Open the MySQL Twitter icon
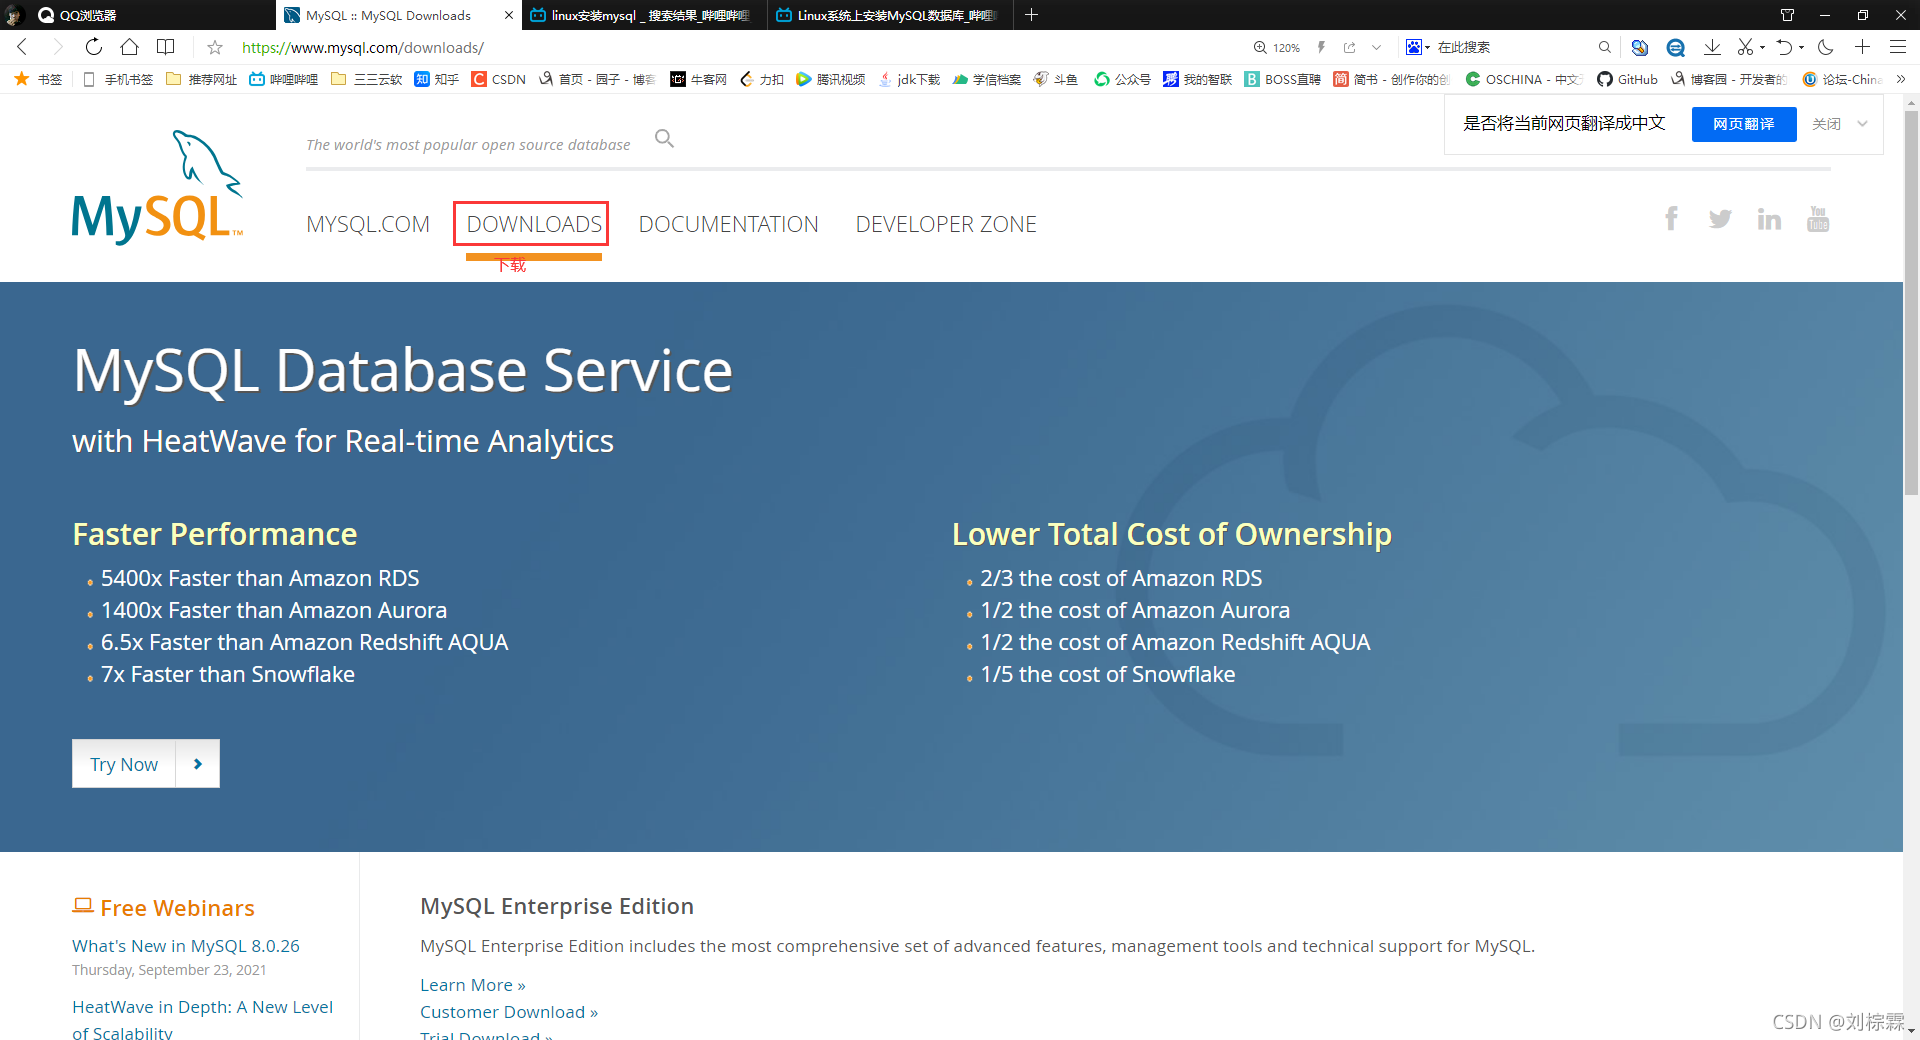 [x=1720, y=219]
